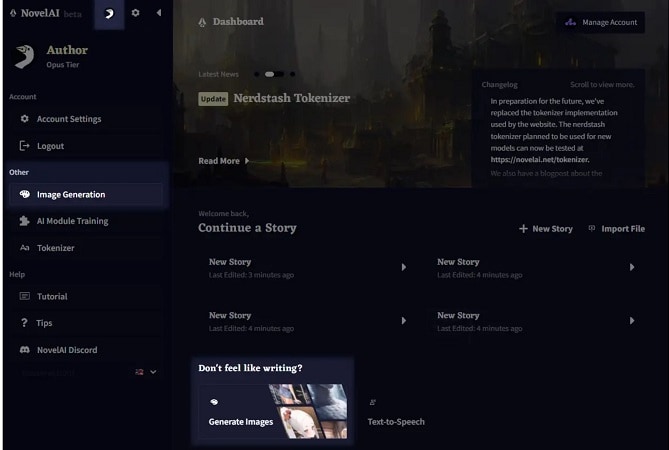
Task: Expand arrow for story edited 3 minutes ago
Action: point(404,267)
